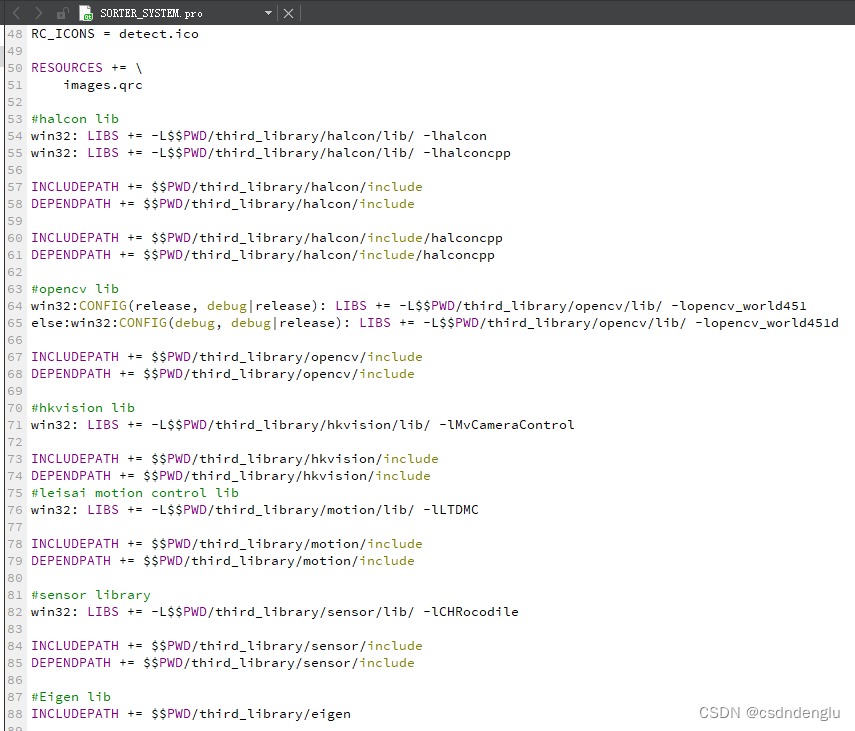Click '-lLTDMC' on line 76

tap(451, 510)
